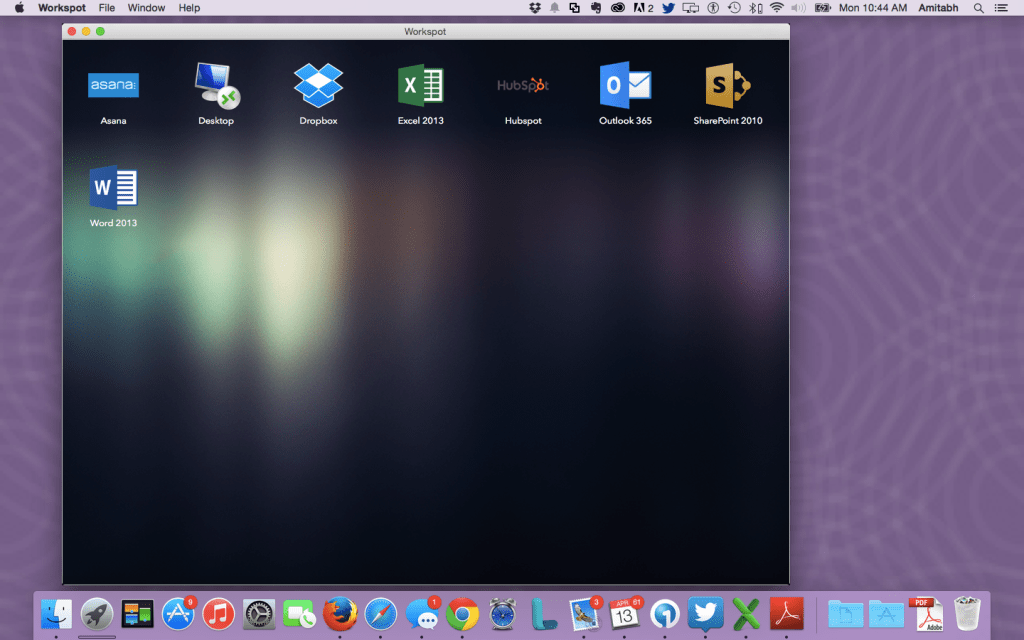The height and width of the screenshot is (640, 1024).
Task: Click the Bluetooth status icon
Action: tap(755, 8)
